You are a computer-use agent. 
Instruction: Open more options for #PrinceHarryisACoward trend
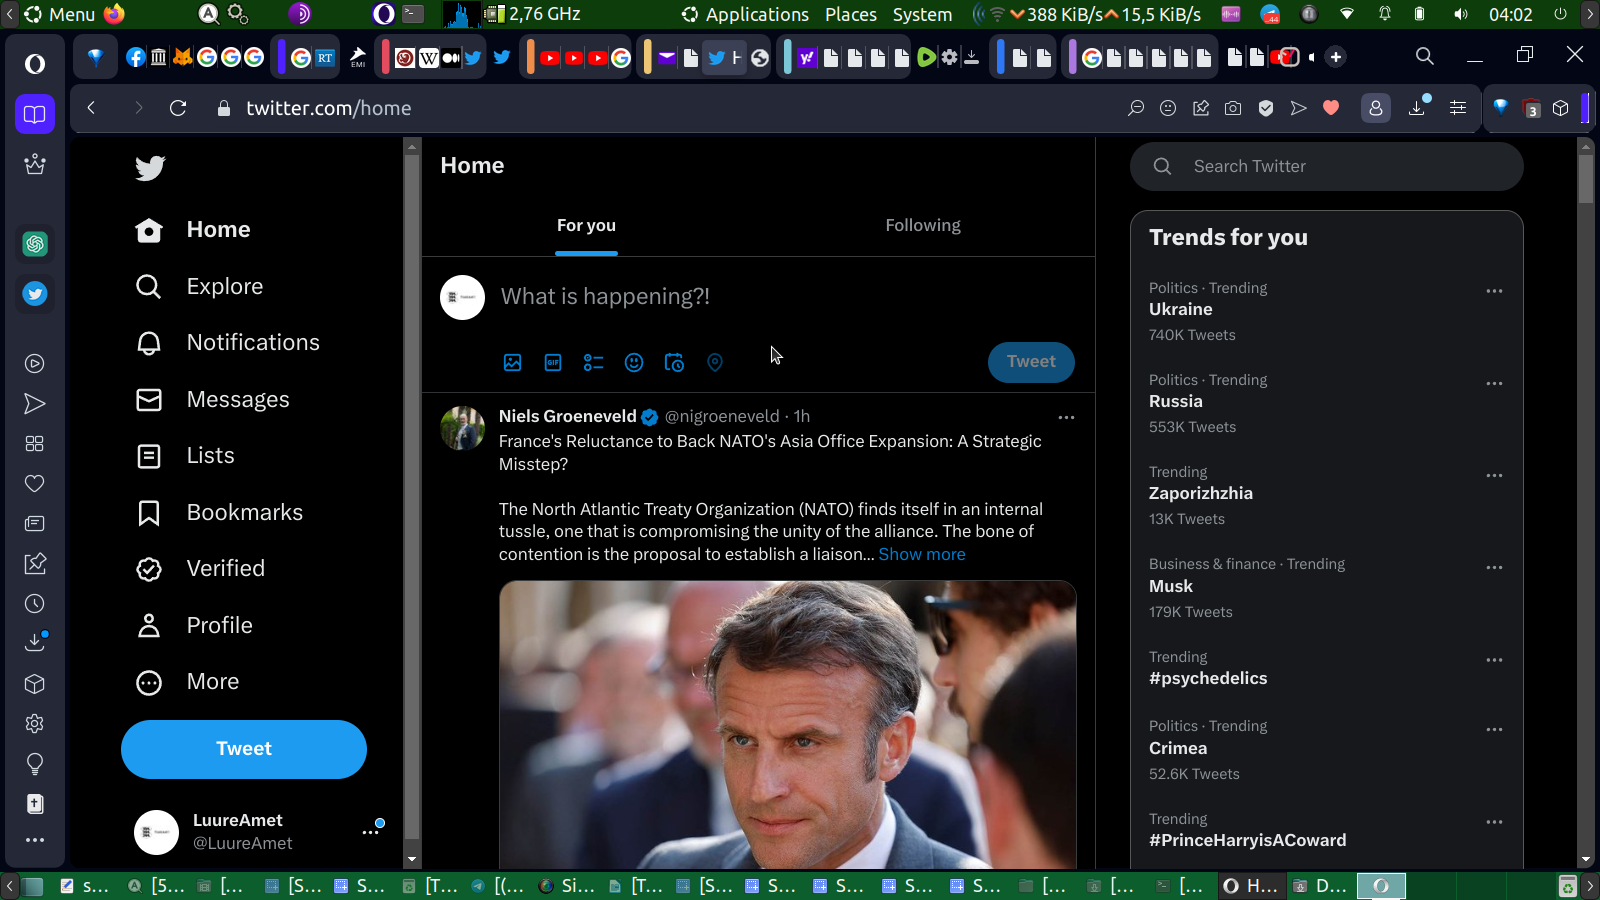tap(1494, 822)
